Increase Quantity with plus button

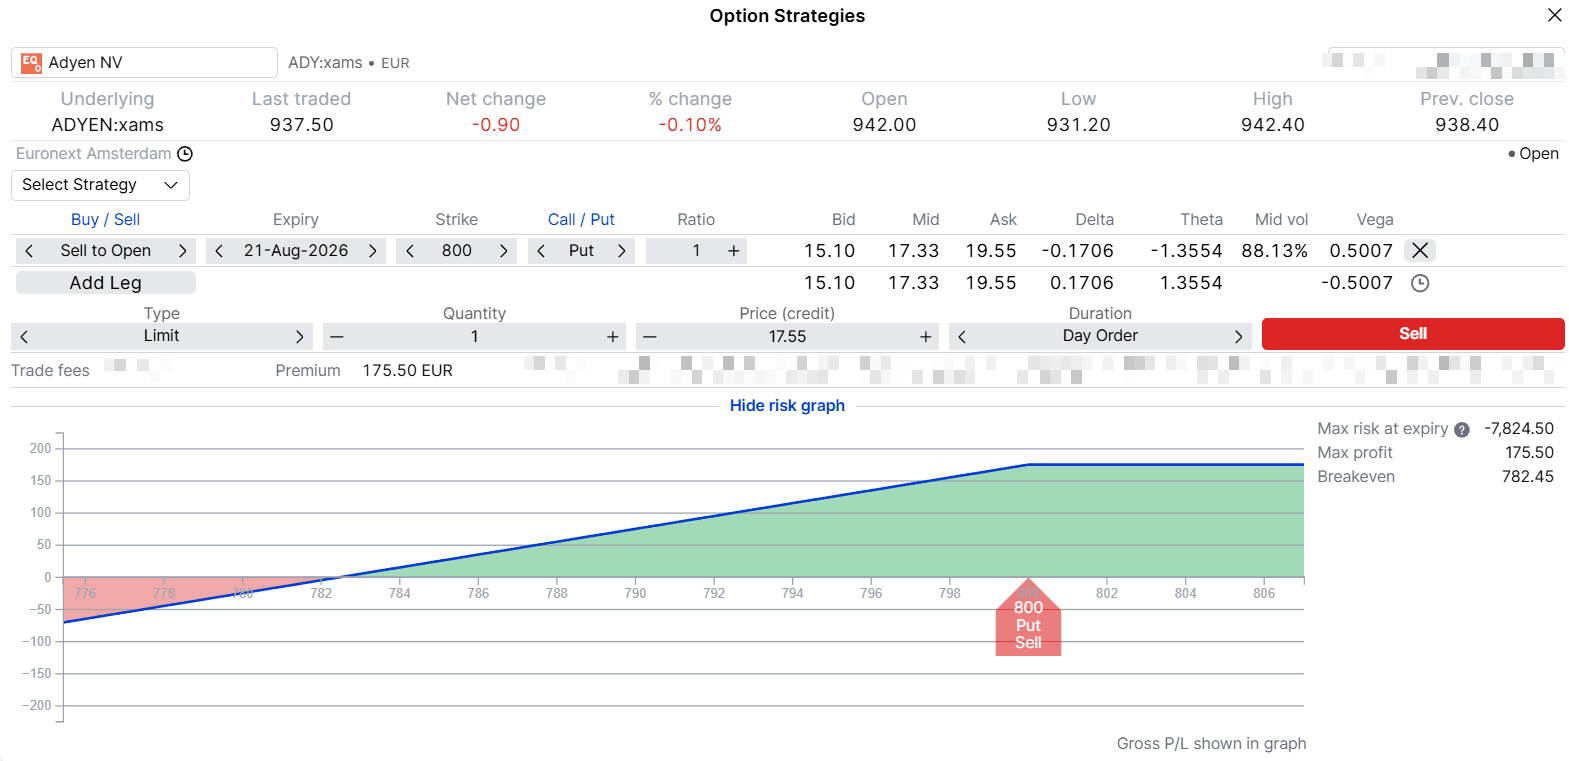(x=613, y=337)
